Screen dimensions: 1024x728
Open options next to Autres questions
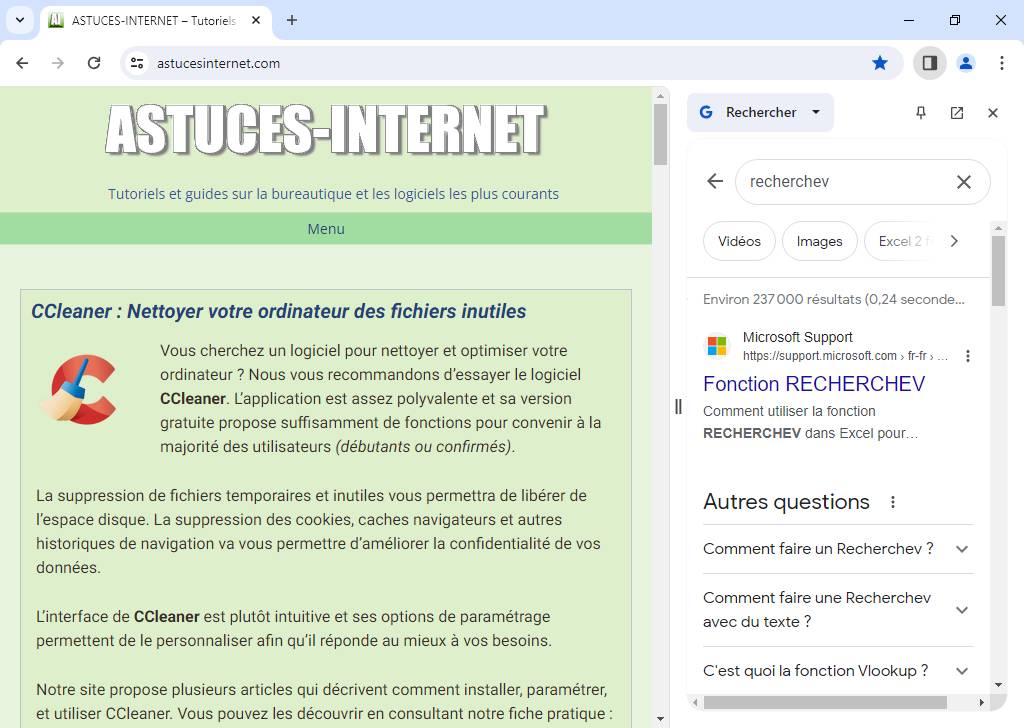pos(893,502)
